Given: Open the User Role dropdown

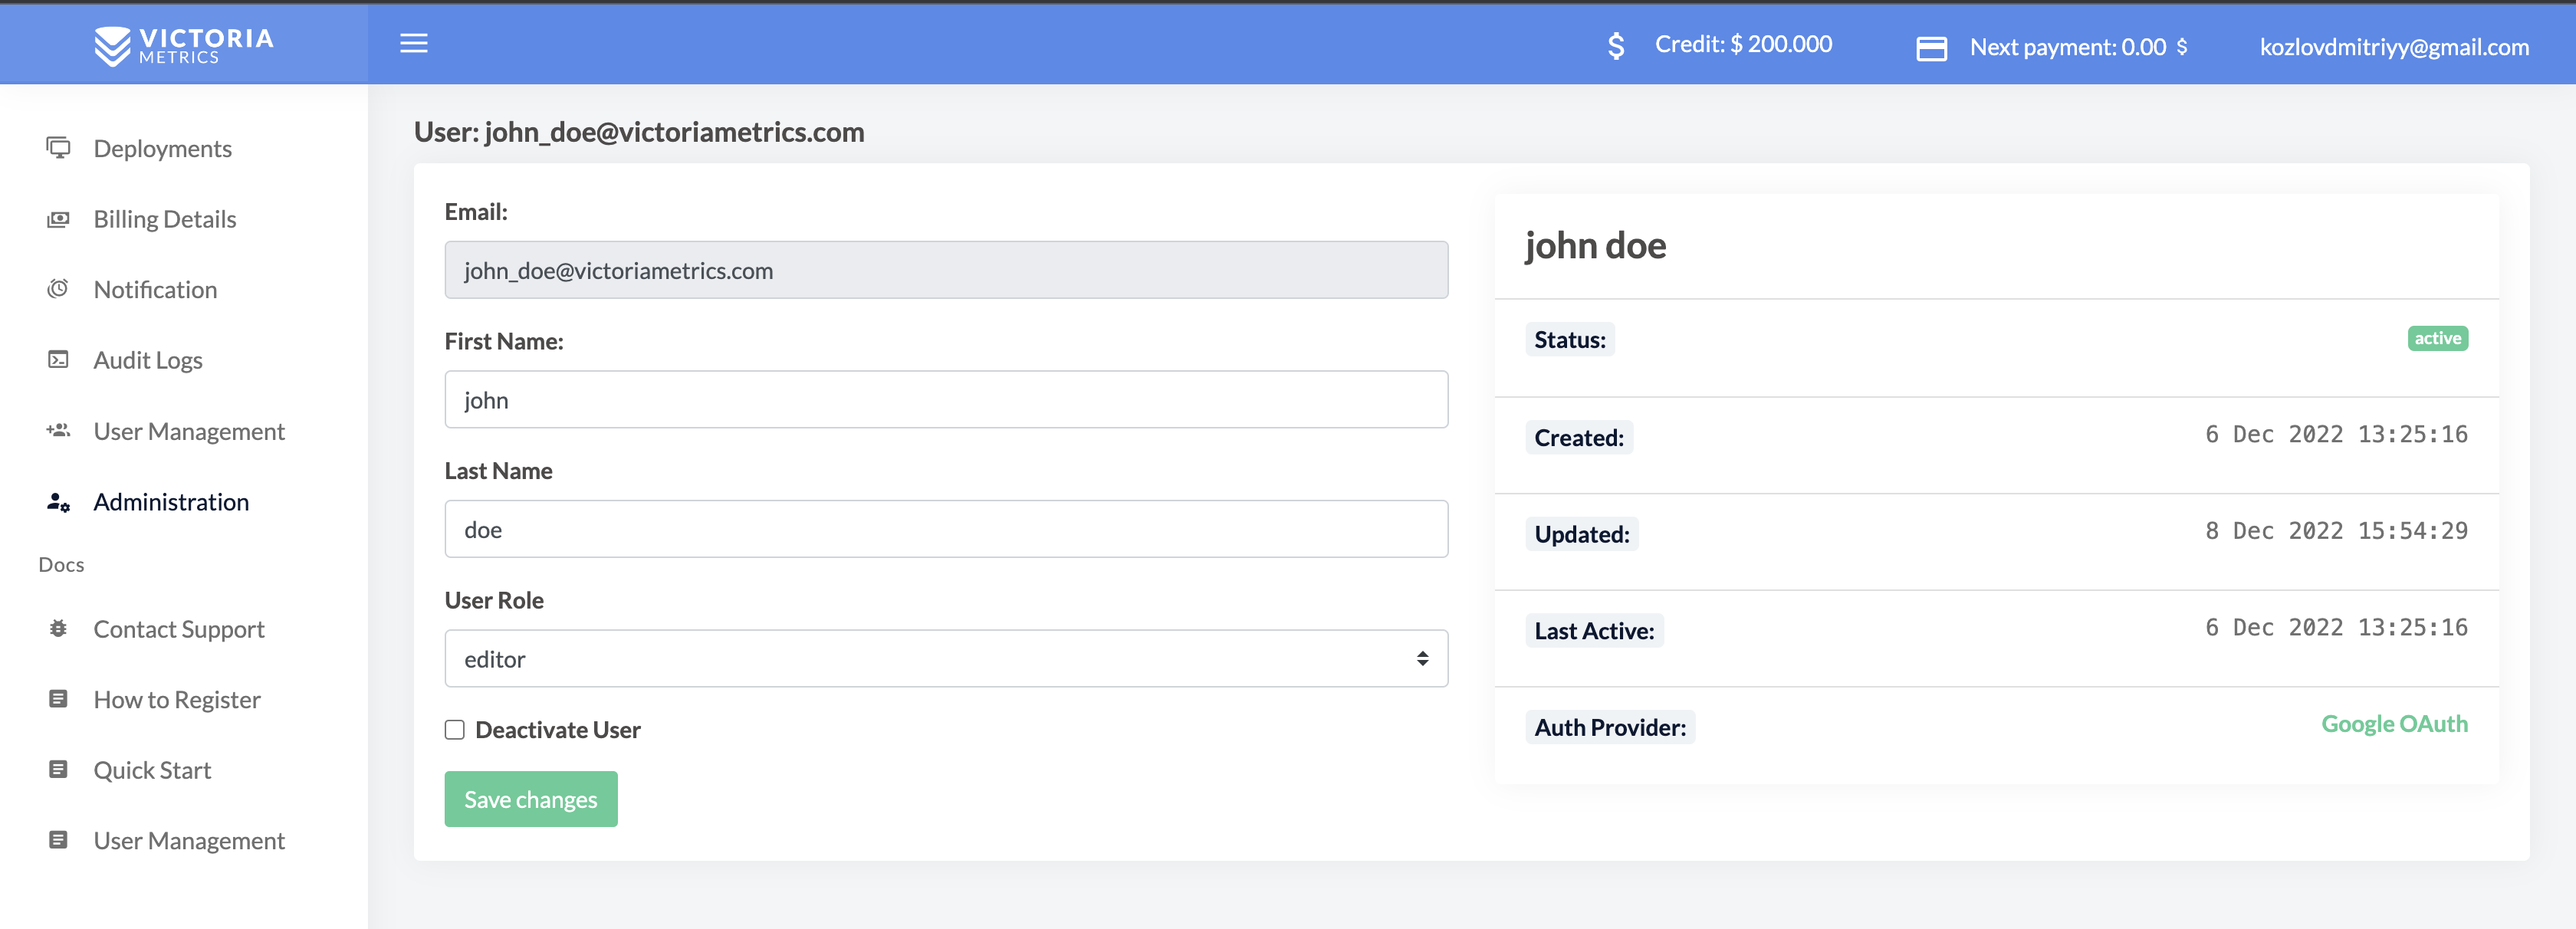Looking at the screenshot, I should click(x=946, y=658).
